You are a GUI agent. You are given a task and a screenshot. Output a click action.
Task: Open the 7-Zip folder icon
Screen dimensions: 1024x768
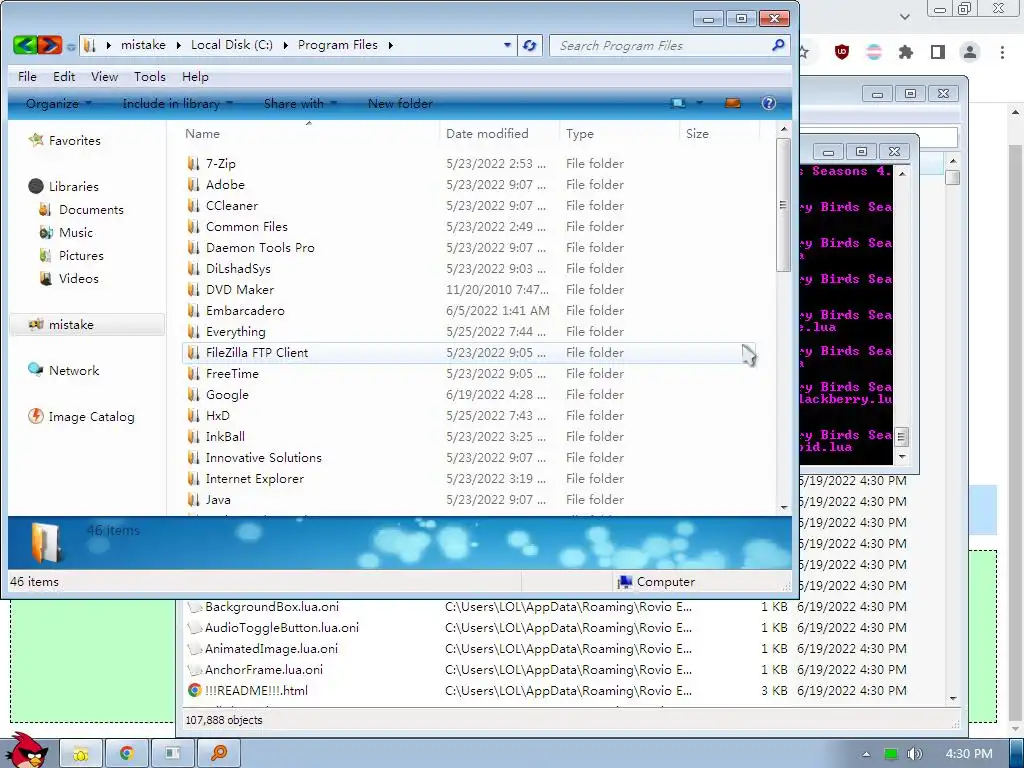pyautogui.click(x=193, y=163)
